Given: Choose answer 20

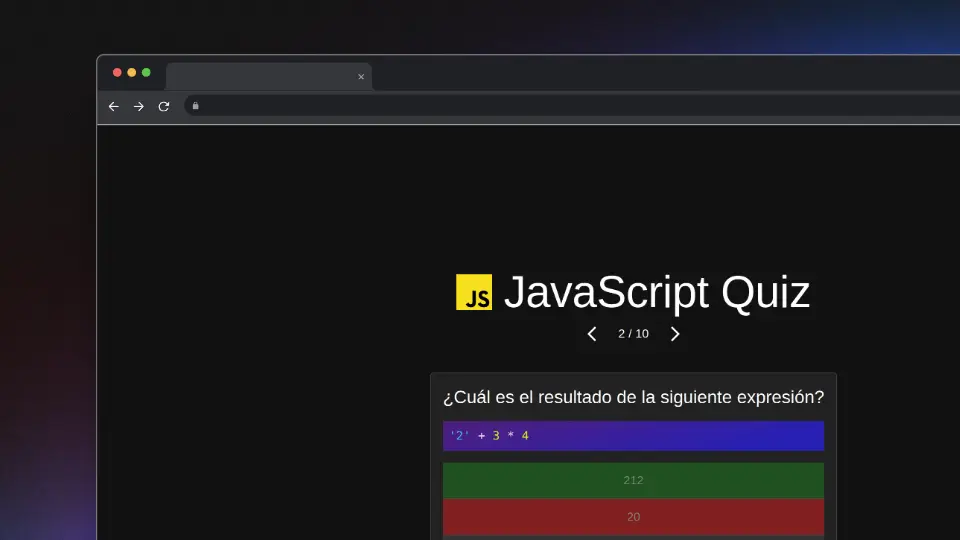Looking at the screenshot, I should pos(633,517).
